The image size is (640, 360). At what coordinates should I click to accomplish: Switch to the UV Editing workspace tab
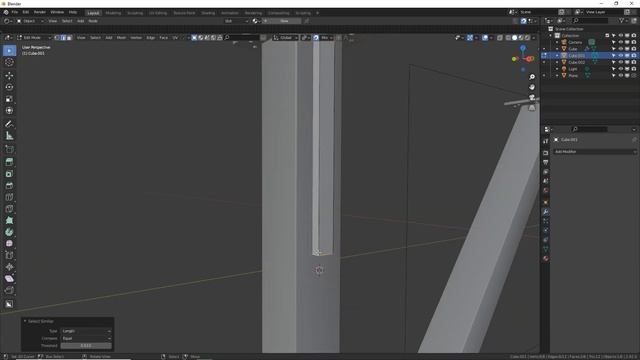pos(158,13)
